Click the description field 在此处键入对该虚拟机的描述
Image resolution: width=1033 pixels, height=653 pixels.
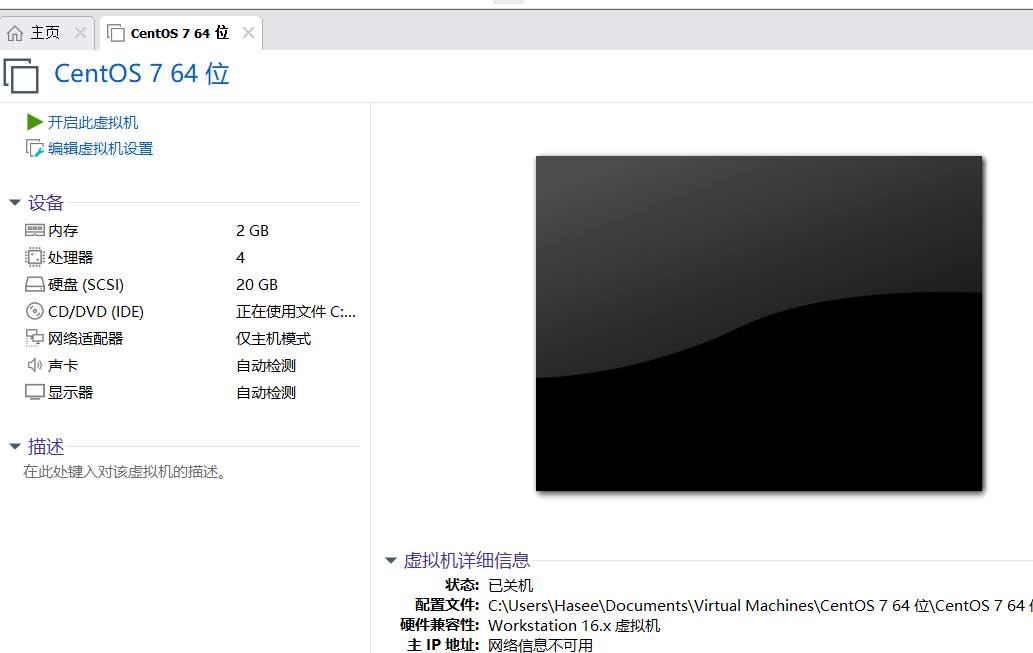coord(125,472)
